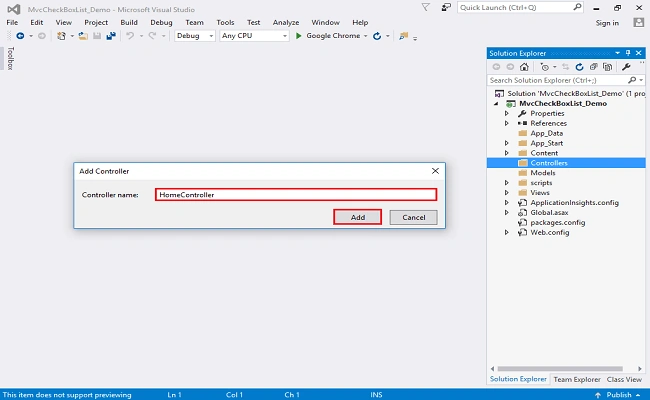650x400 pixels.
Task: Open the Toolbox side tab
Action: tap(10, 58)
